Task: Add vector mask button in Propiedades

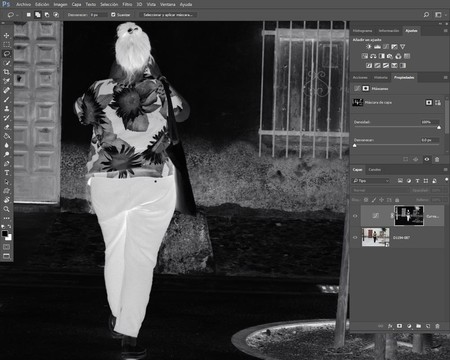Action: 438,102
